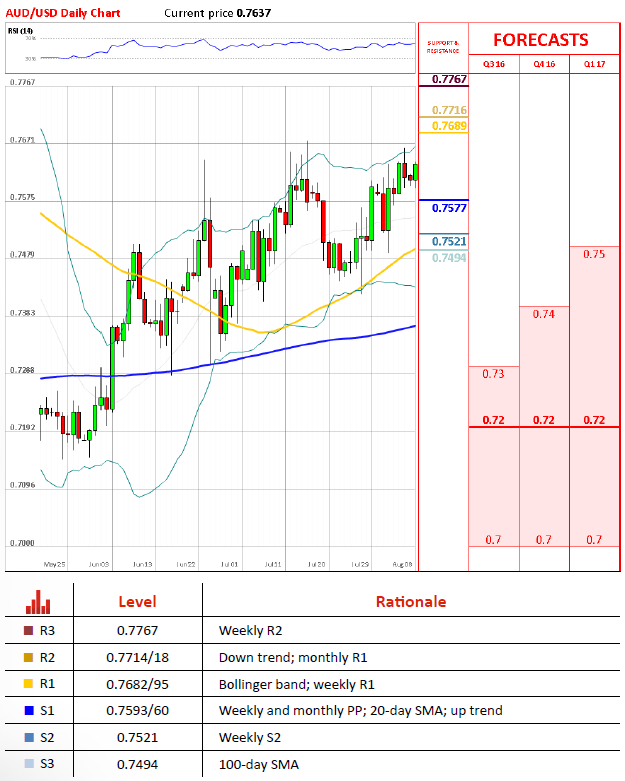Click the Q1 17 forecast value 0.75

[x=594, y=254]
